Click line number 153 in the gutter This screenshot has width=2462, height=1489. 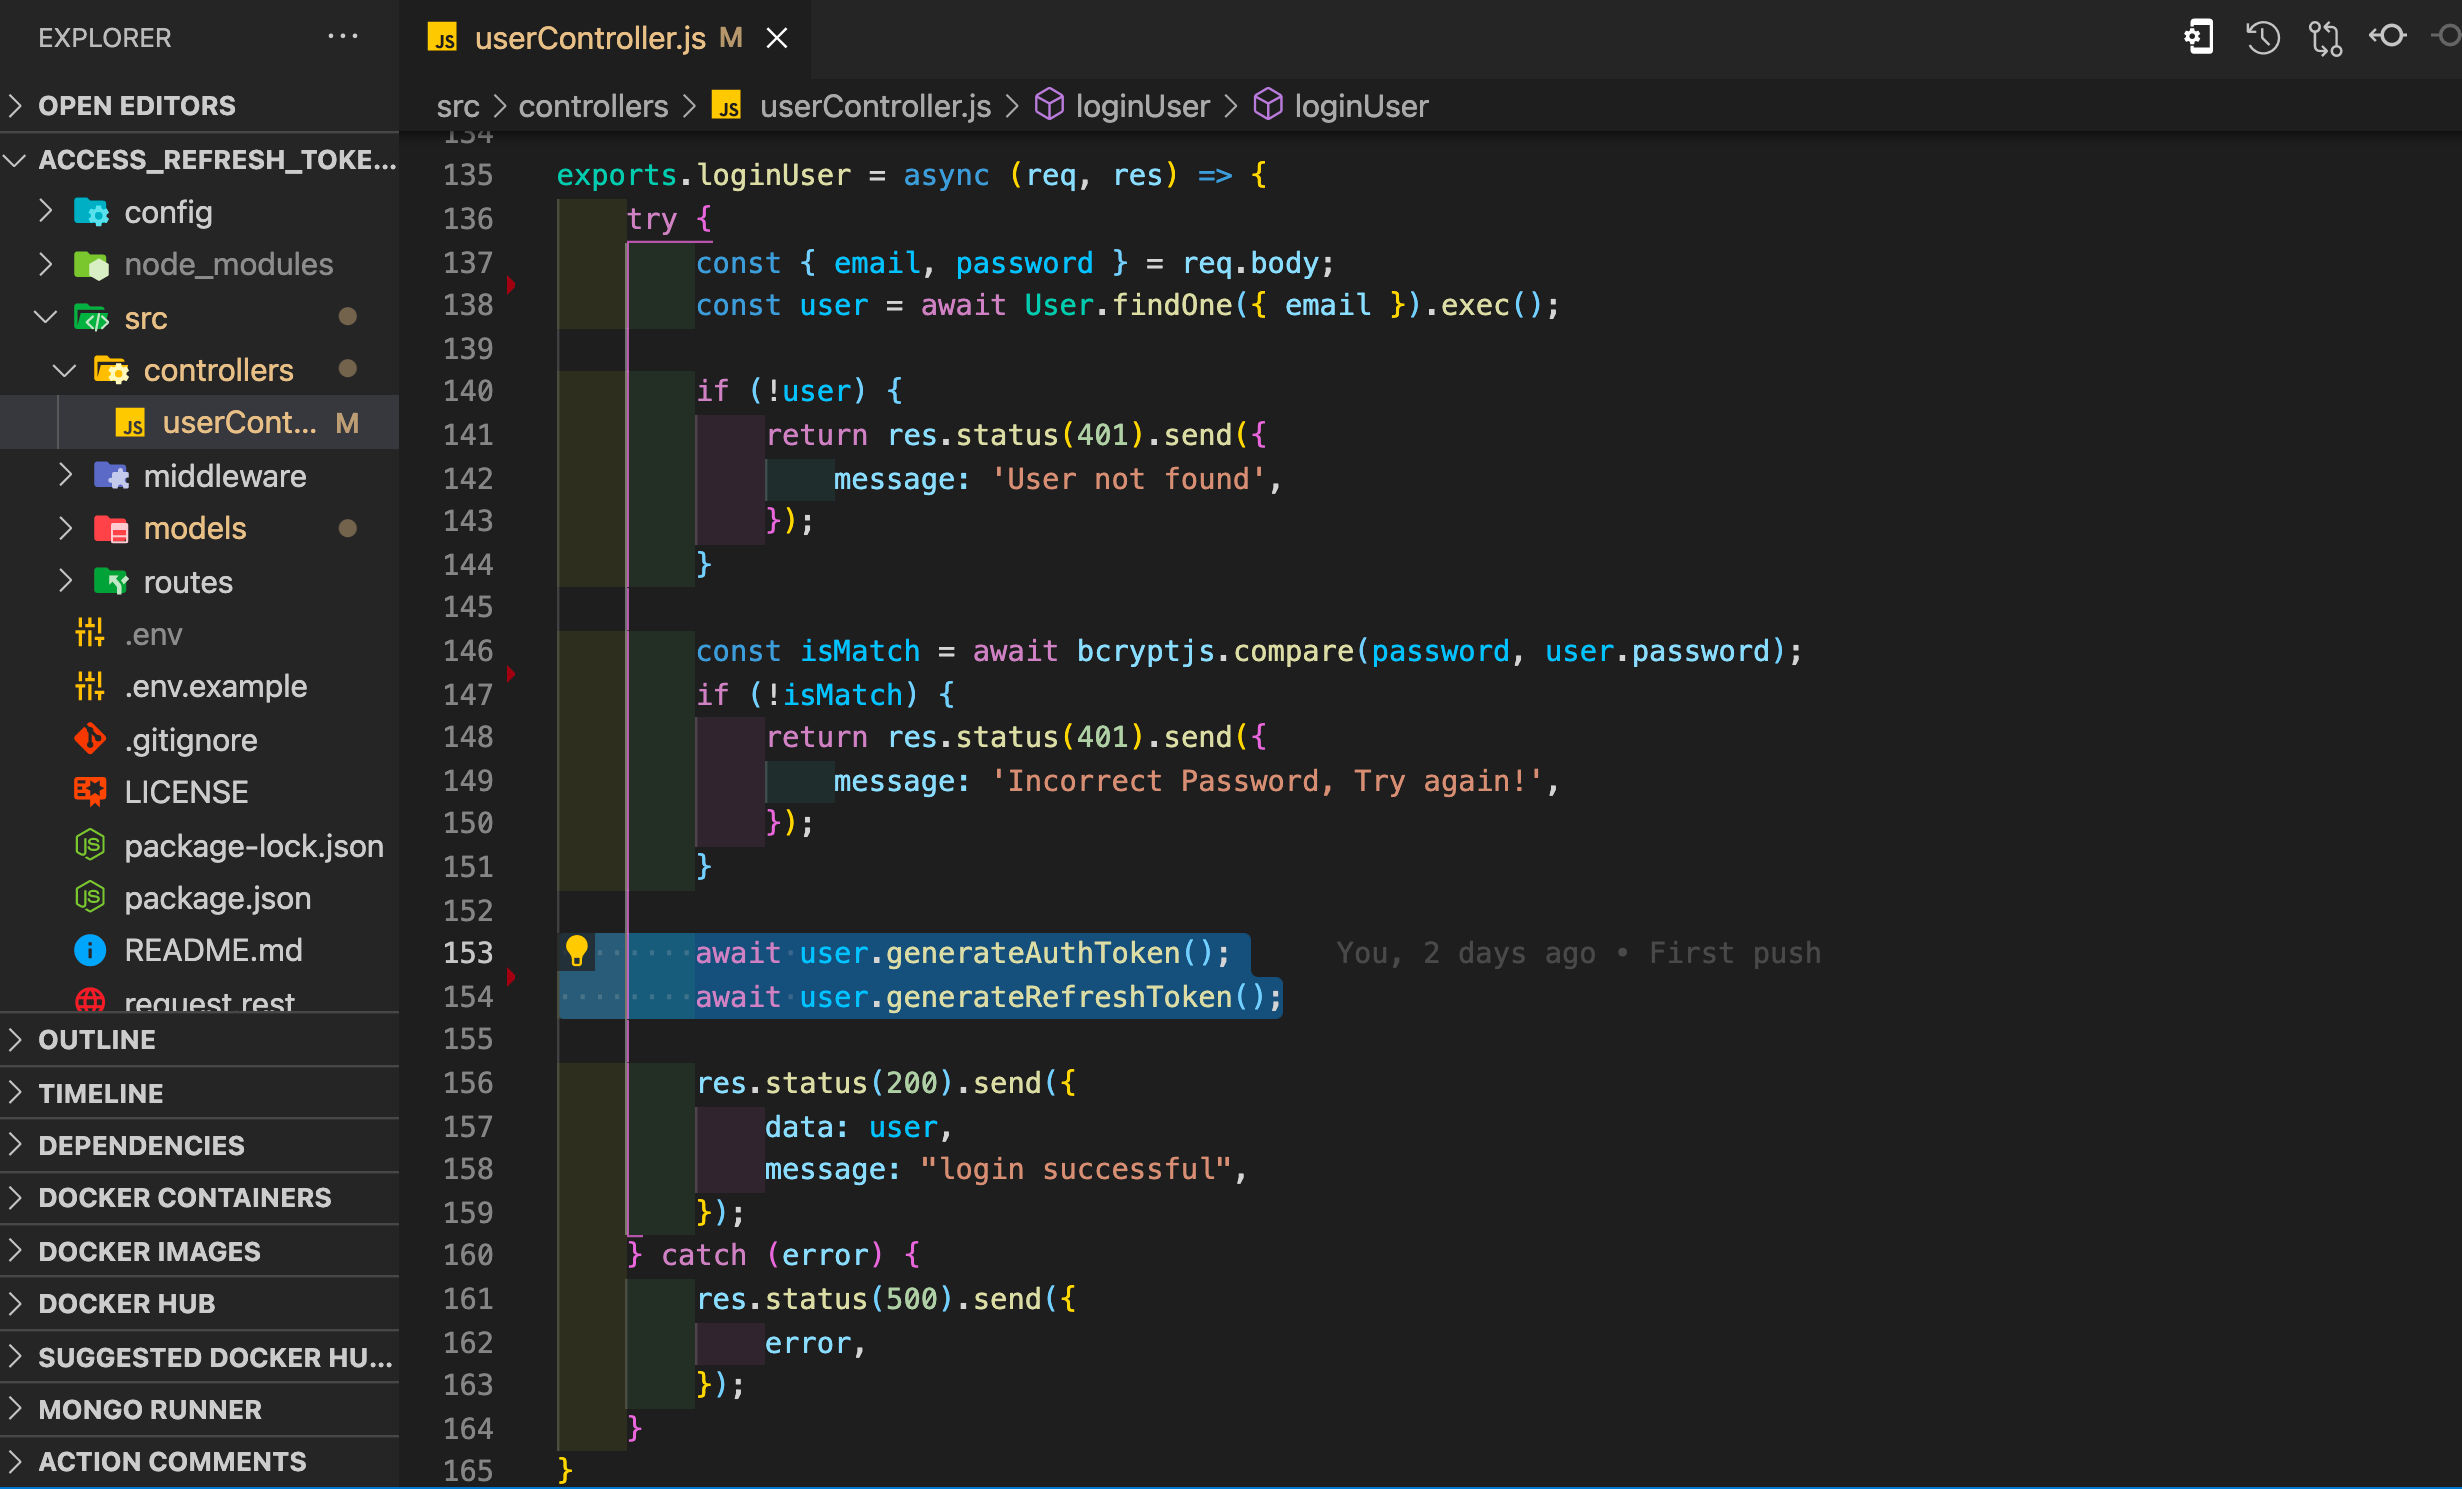point(468,953)
